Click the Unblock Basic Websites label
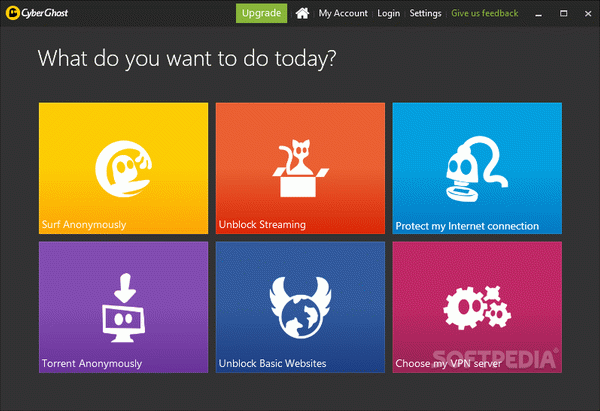The image size is (600, 411). point(272,364)
